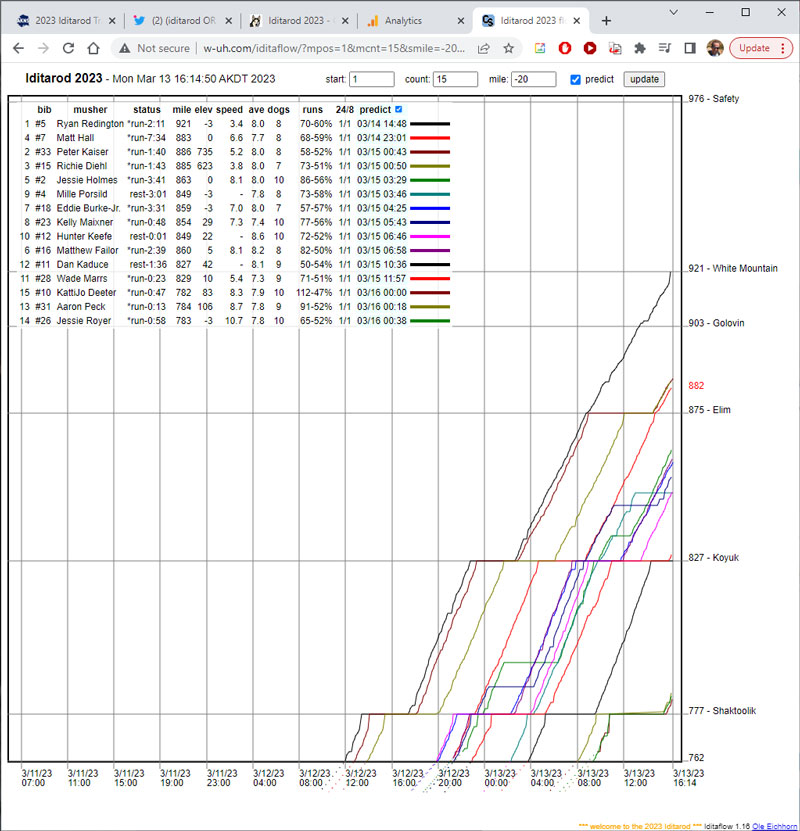
Task: Click the Not secure warning icon
Action: click(x=125, y=48)
